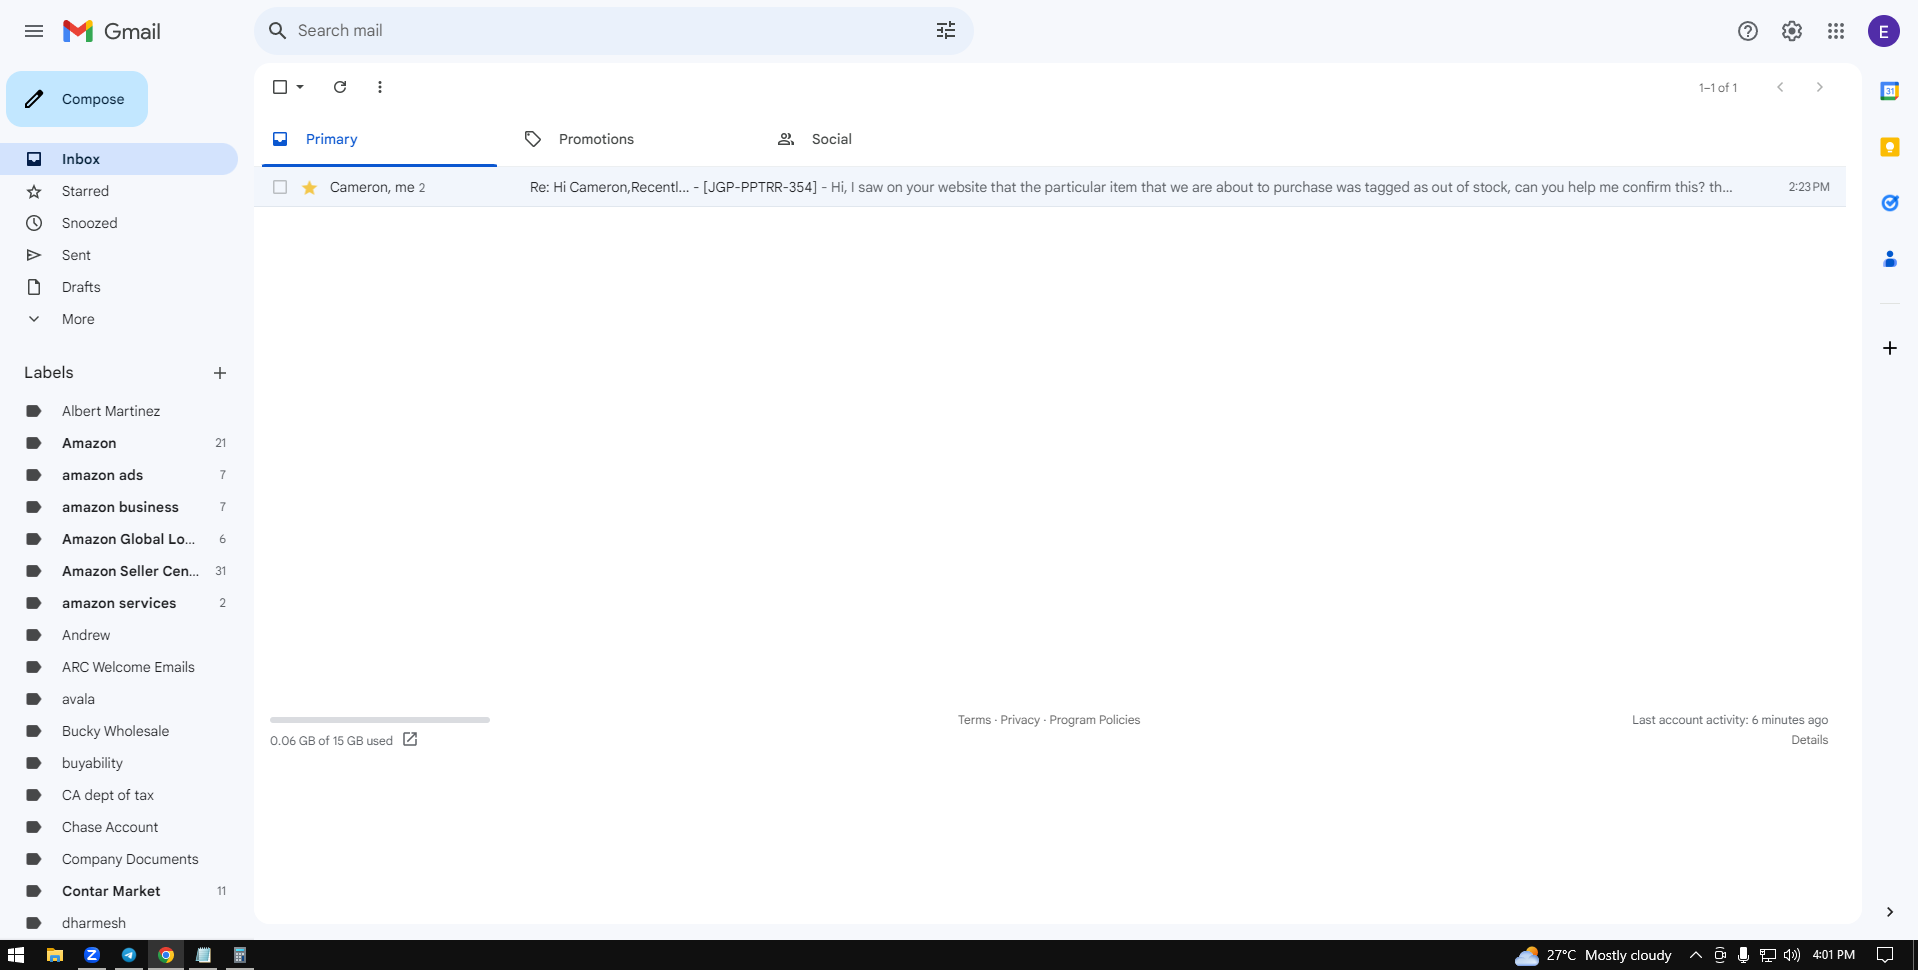
Task: Open the weather widget in taskbar
Action: click(x=1593, y=955)
